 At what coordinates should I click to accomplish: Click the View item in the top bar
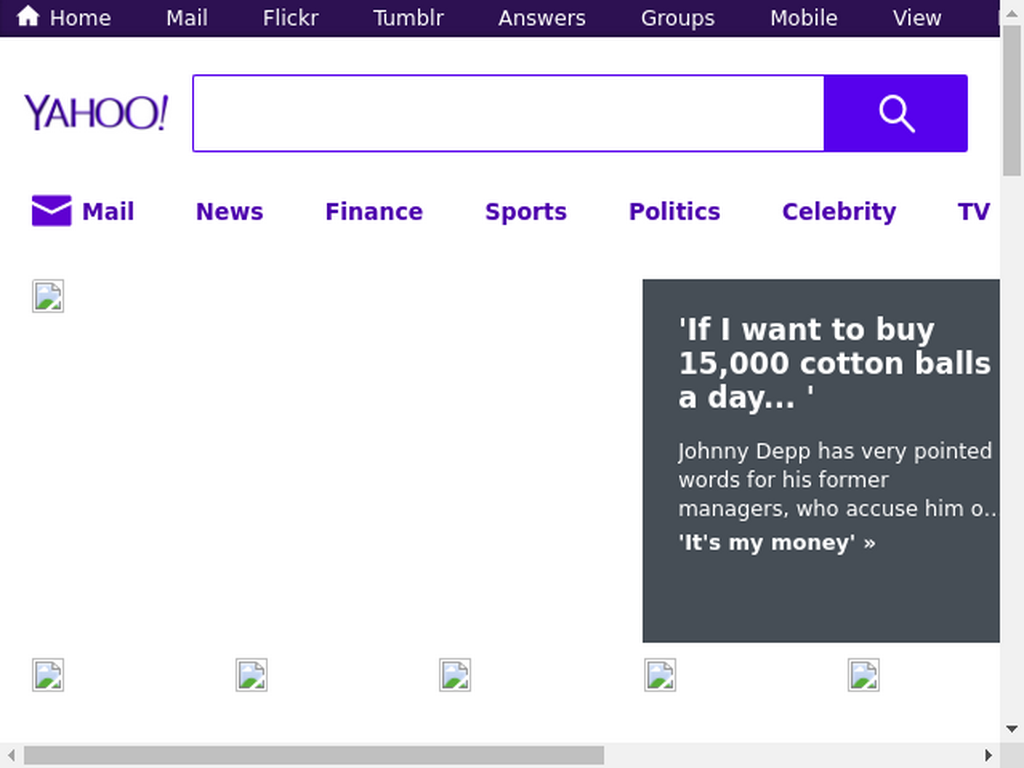point(917,18)
